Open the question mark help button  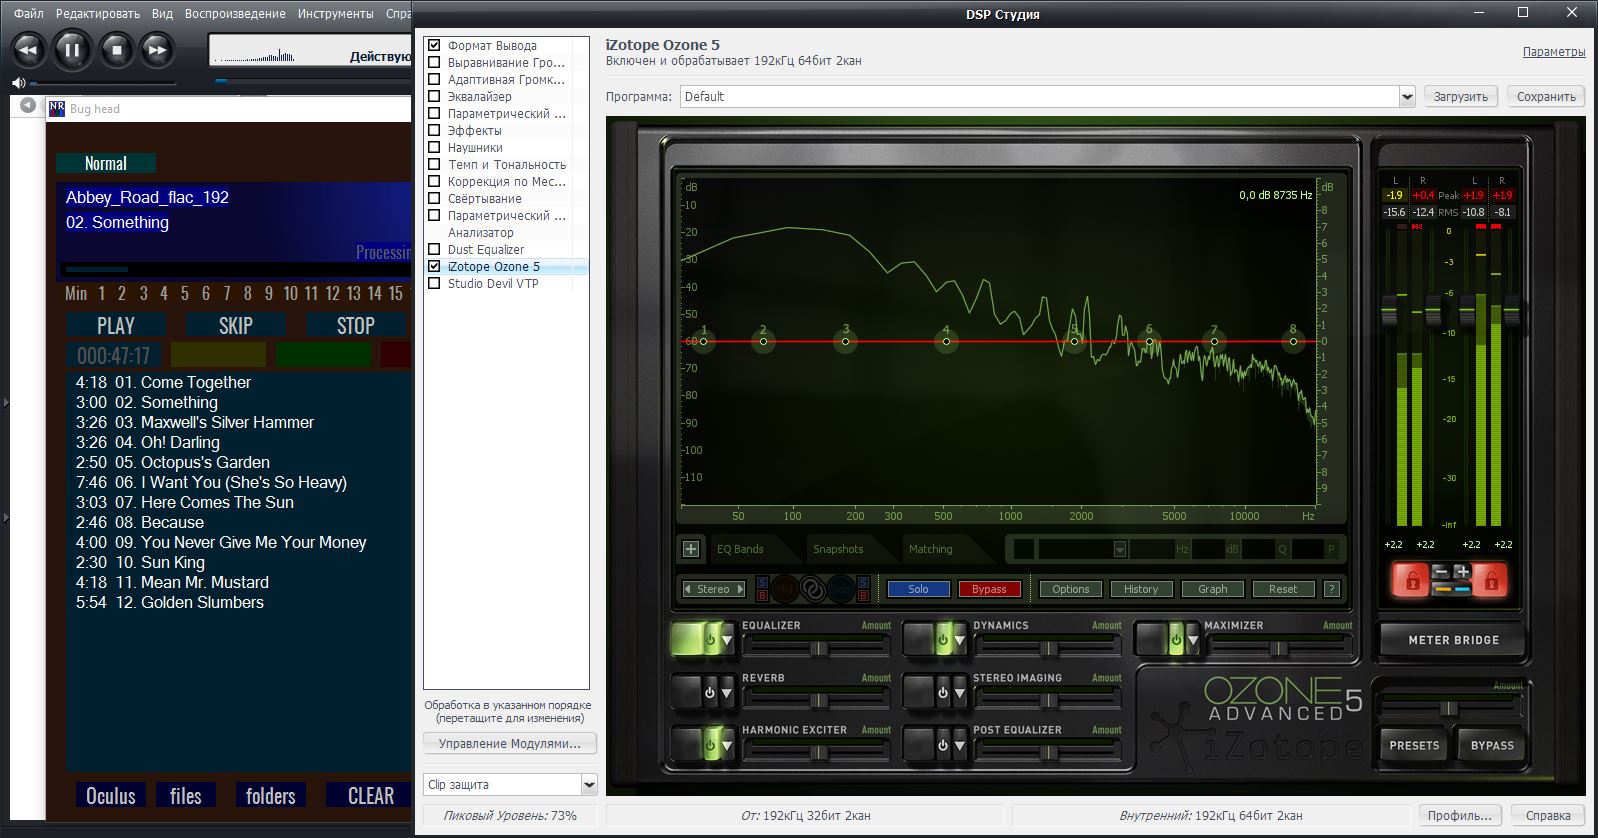1332,589
